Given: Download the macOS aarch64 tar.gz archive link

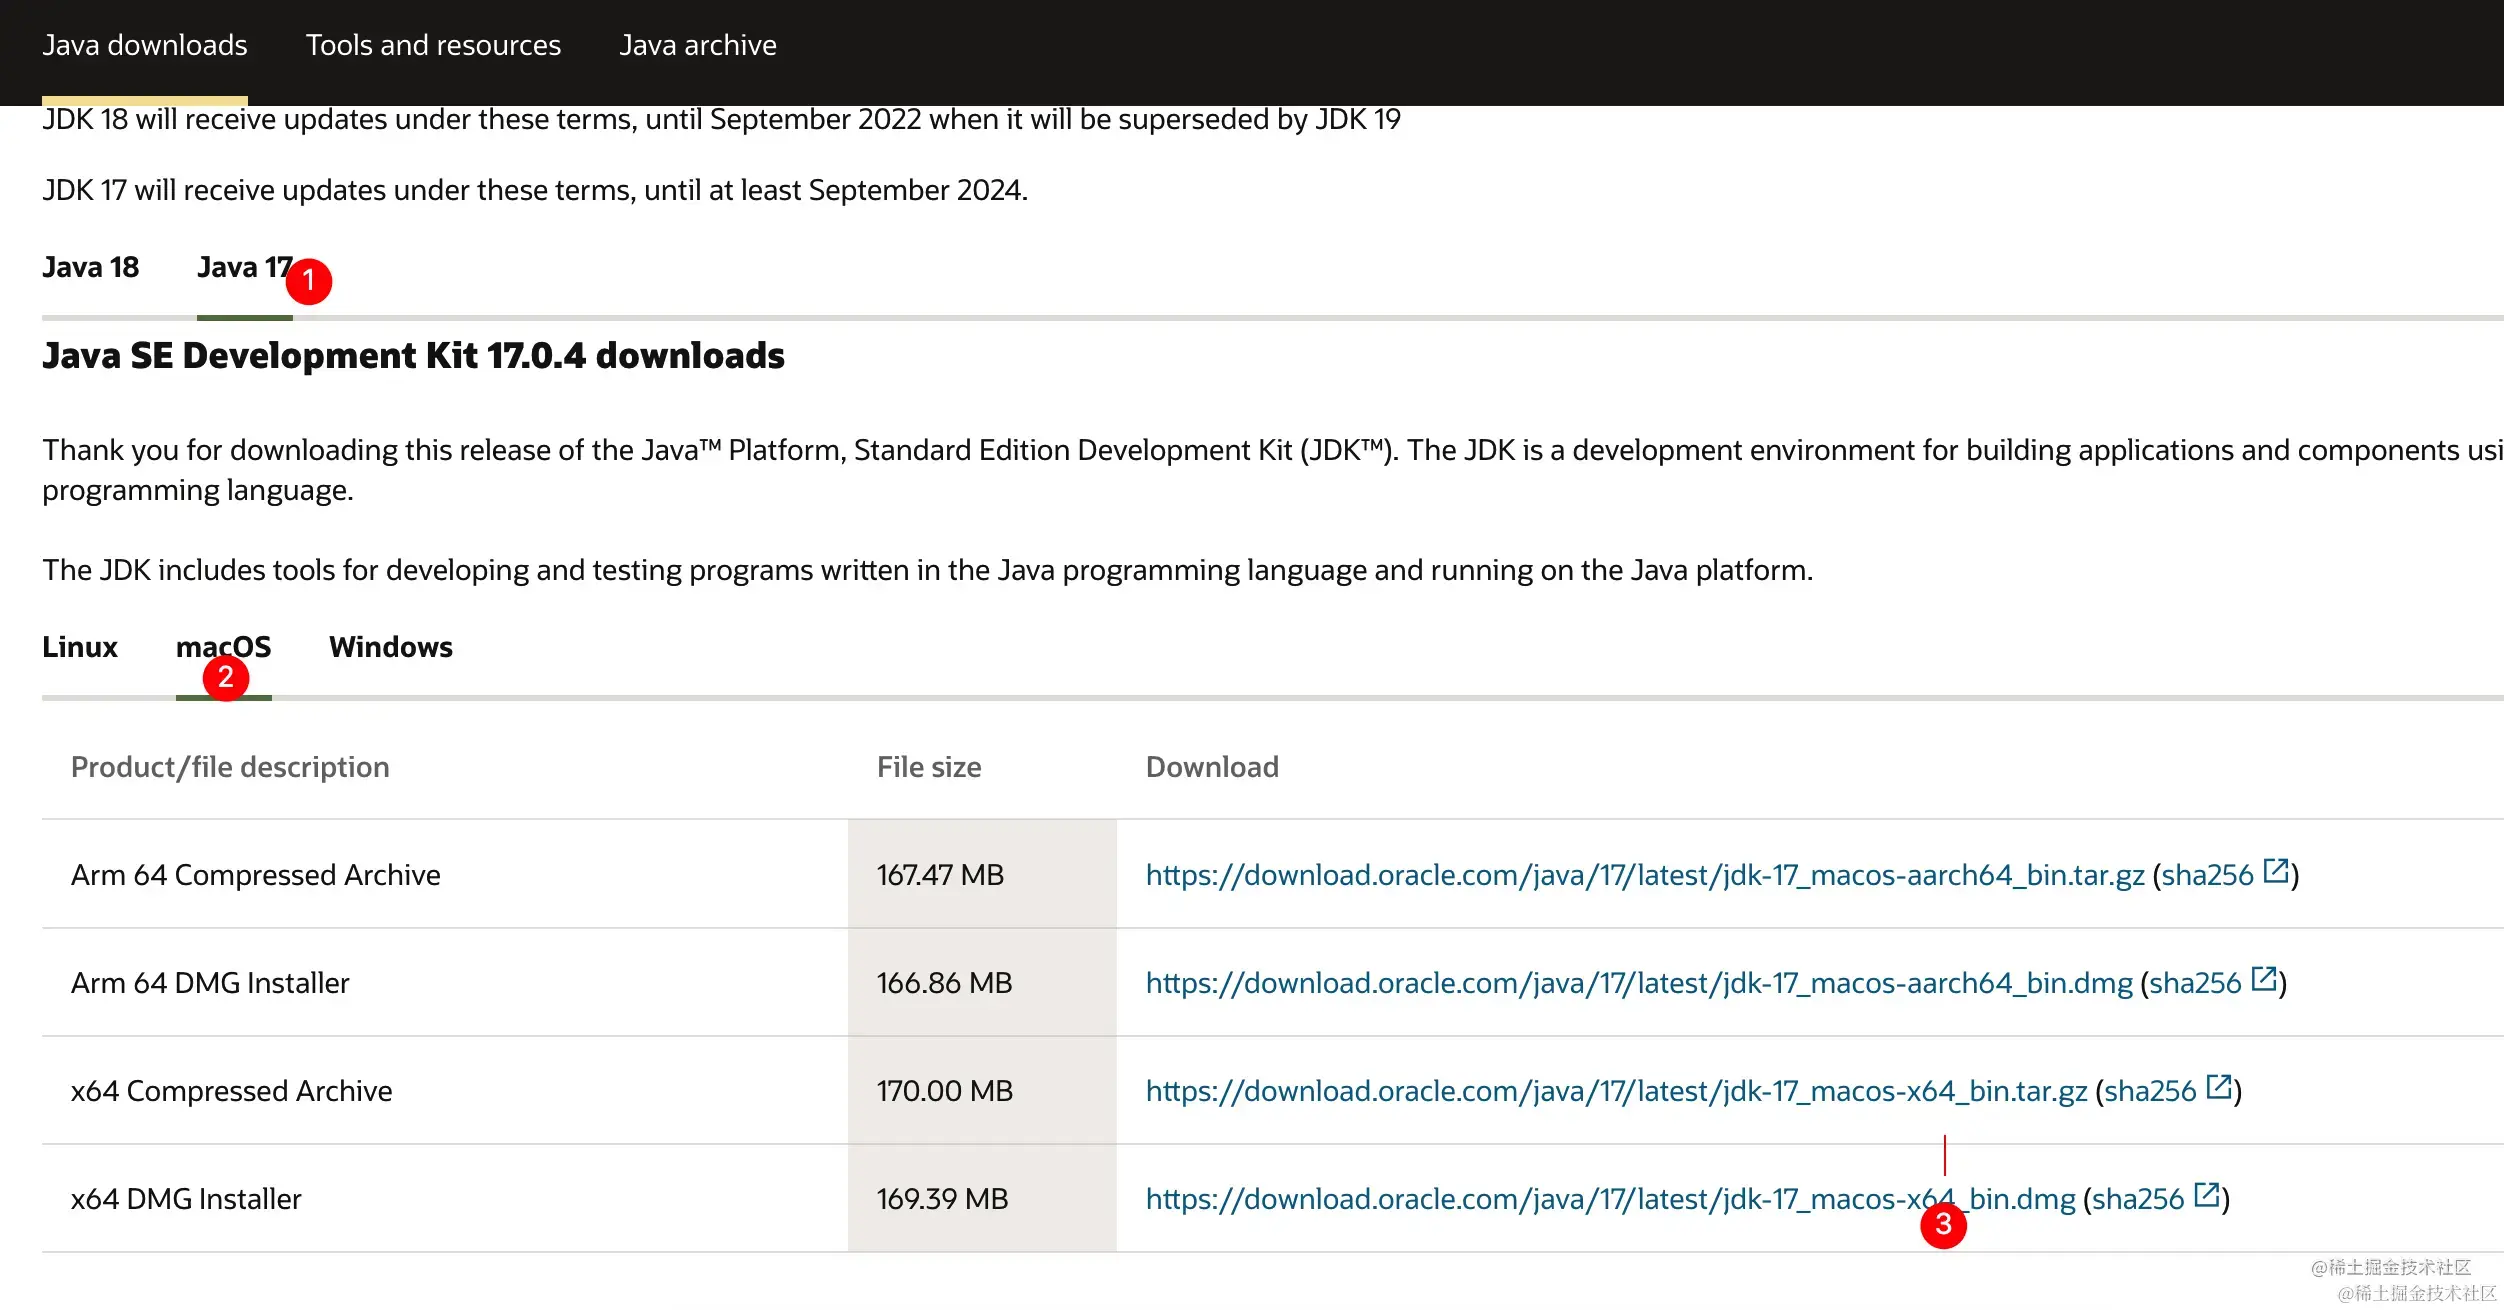Looking at the screenshot, I should coord(1644,875).
